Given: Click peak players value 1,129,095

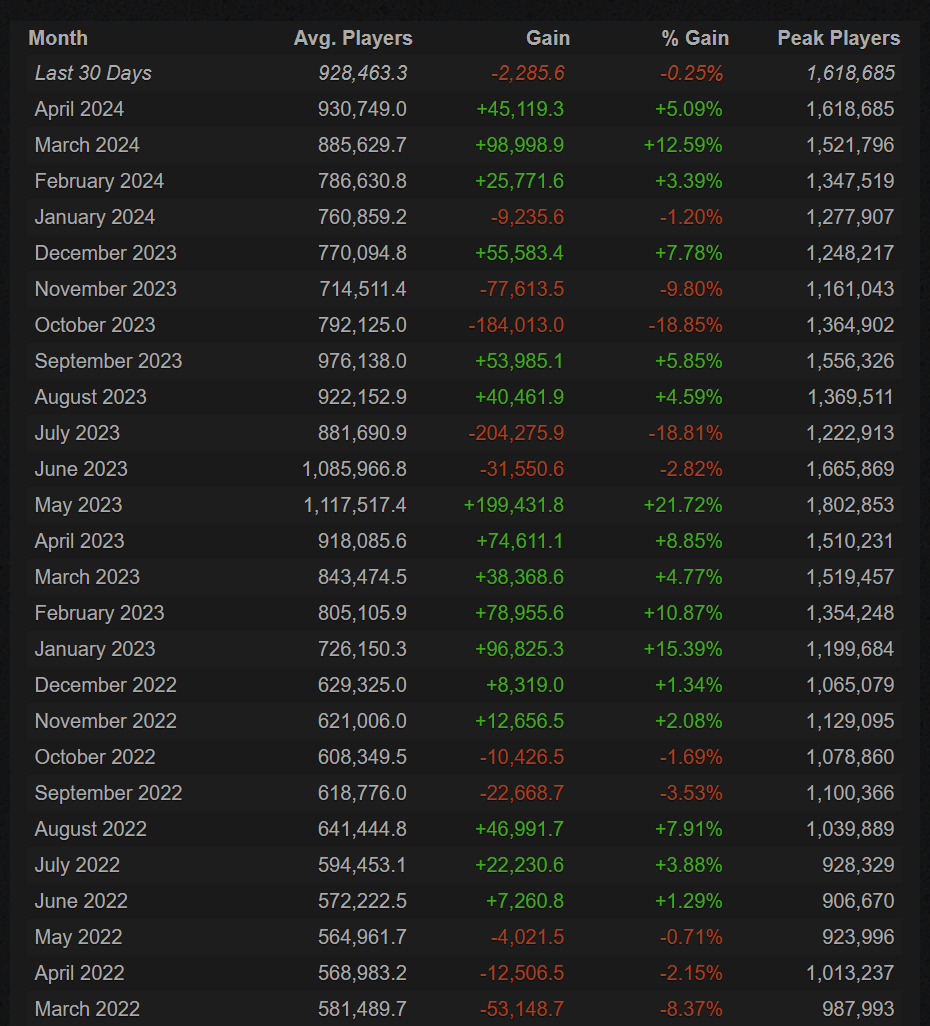Looking at the screenshot, I should pos(850,721).
